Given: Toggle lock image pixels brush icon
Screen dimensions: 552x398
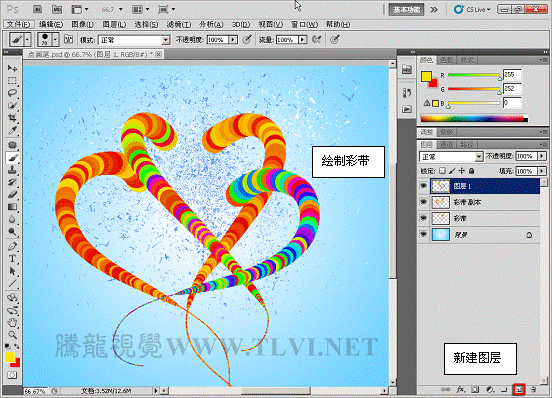Looking at the screenshot, I should coord(452,171).
